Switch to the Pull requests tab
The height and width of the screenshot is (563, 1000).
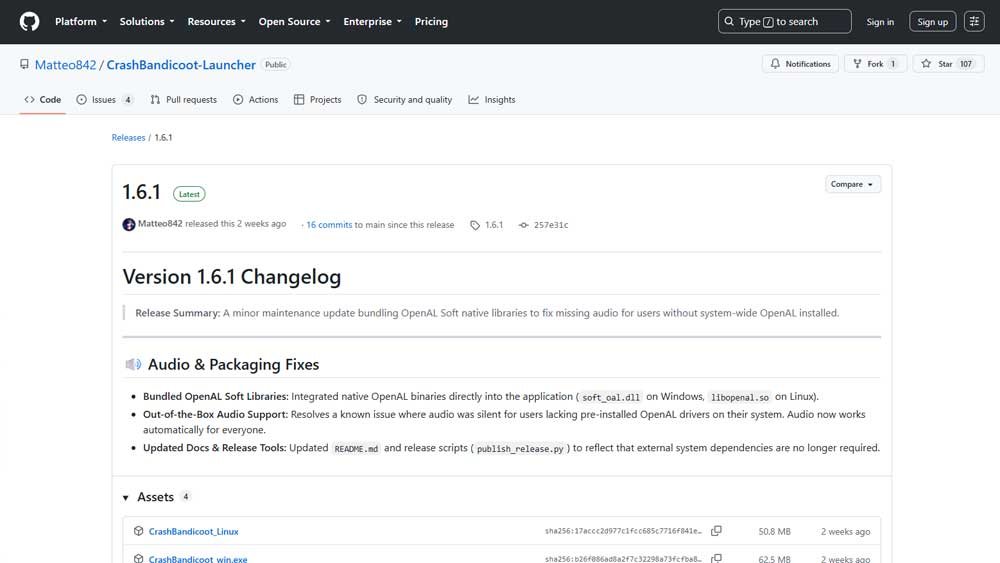click(184, 99)
